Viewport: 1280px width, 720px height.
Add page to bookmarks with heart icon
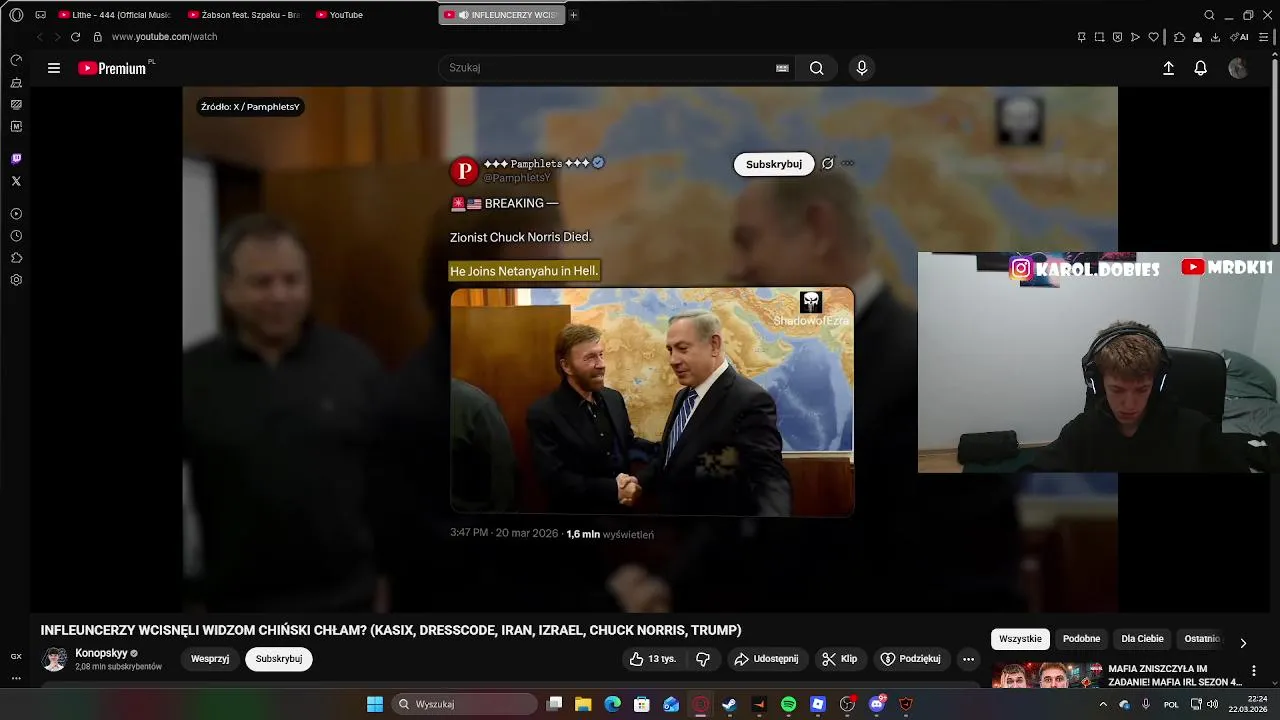click(x=1153, y=37)
